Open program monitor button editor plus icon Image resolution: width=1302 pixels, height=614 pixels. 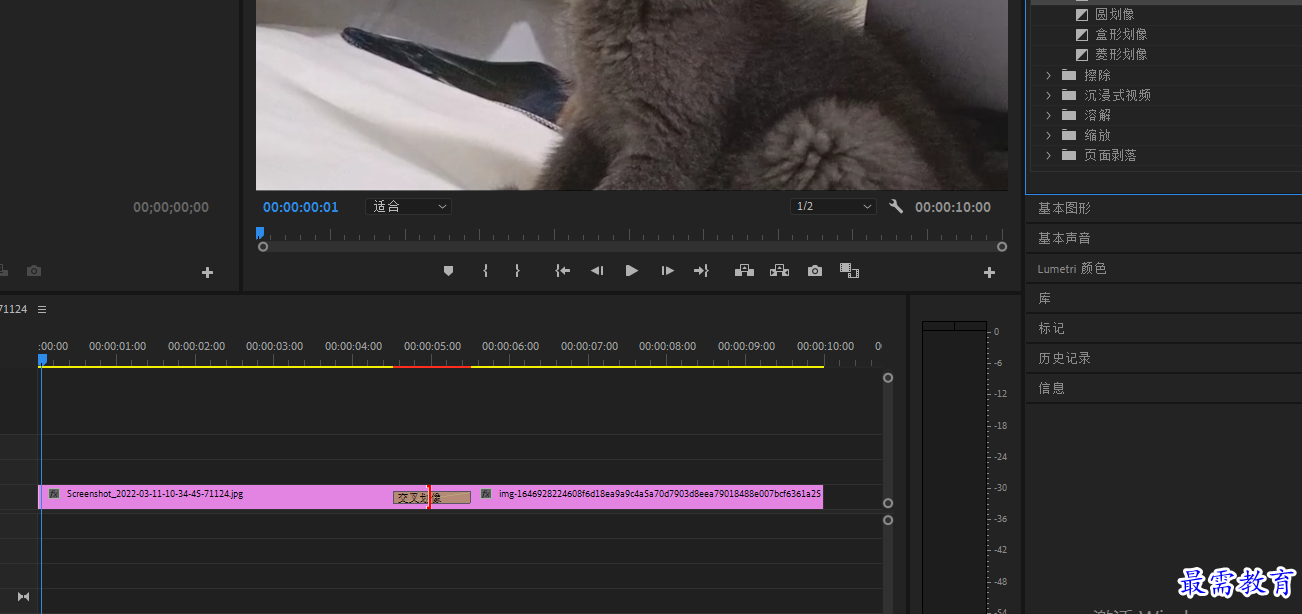989,272
